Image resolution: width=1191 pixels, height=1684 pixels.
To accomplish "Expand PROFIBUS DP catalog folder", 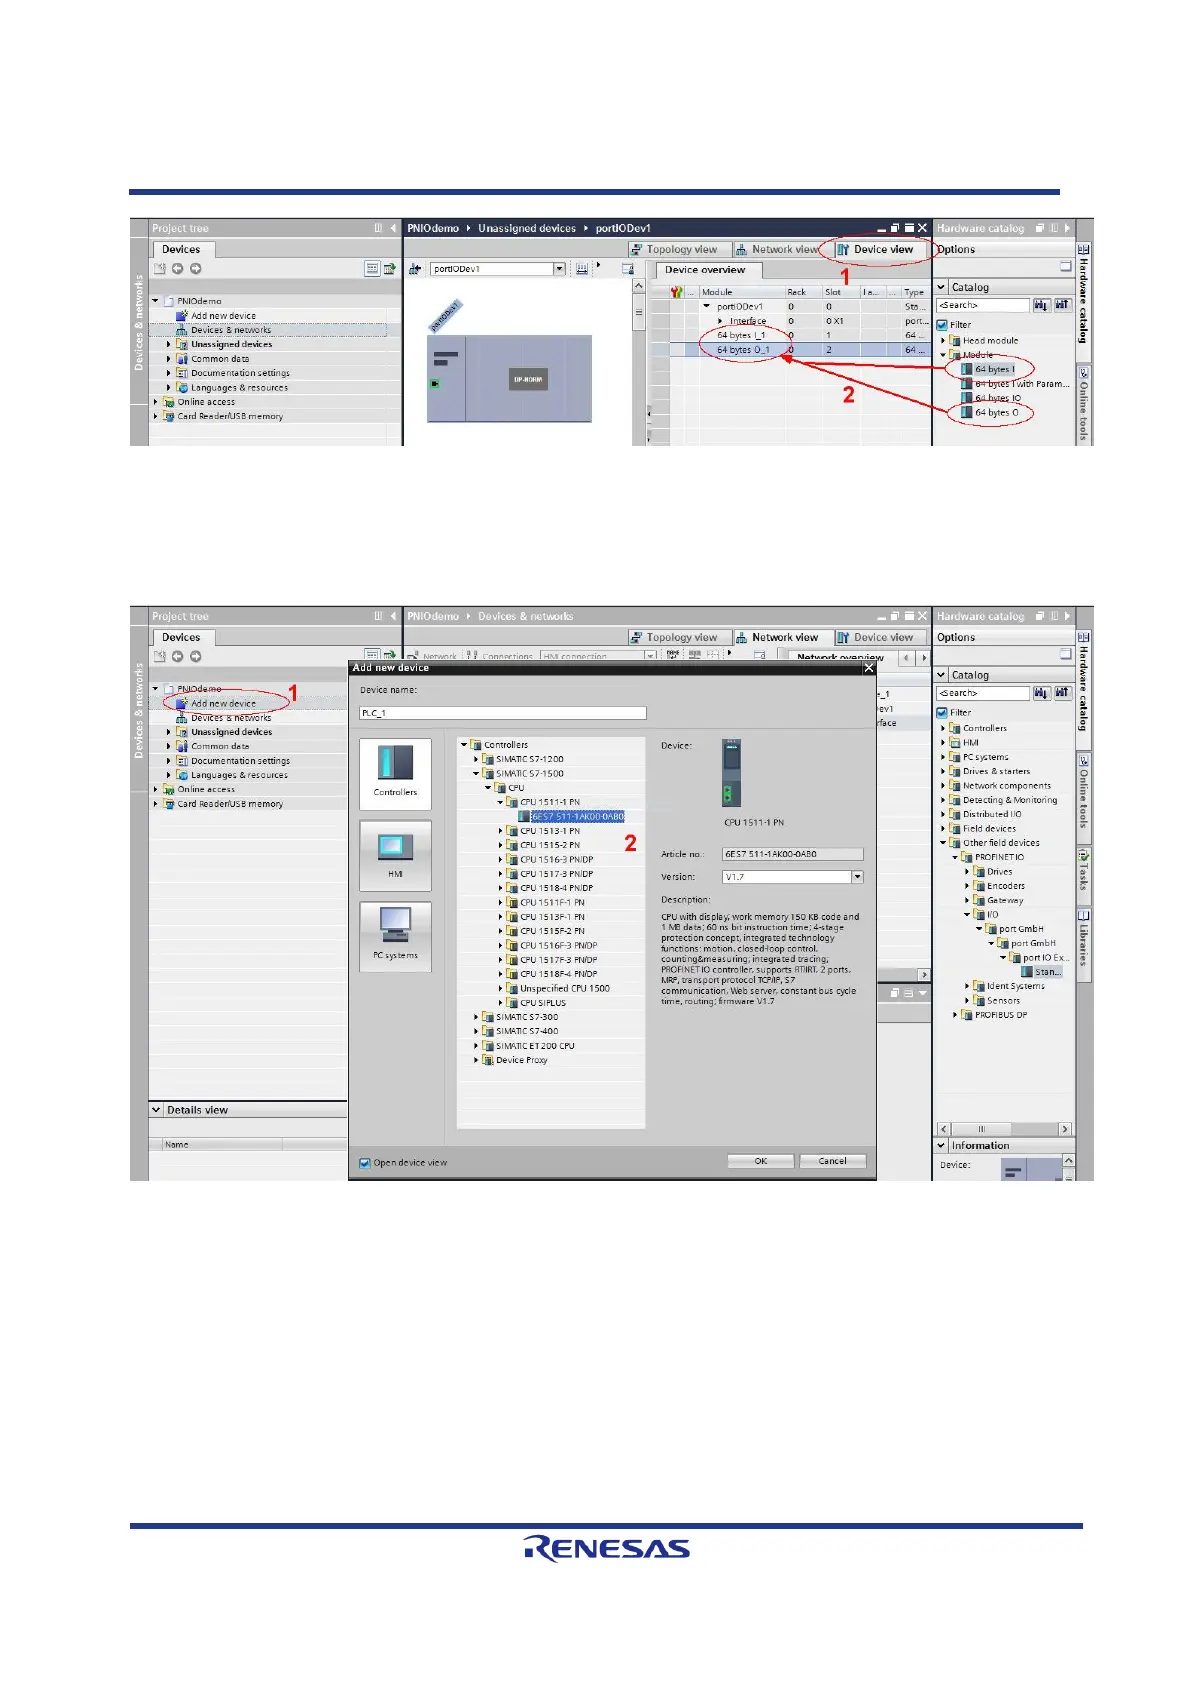I will (x=955, y=1015).
